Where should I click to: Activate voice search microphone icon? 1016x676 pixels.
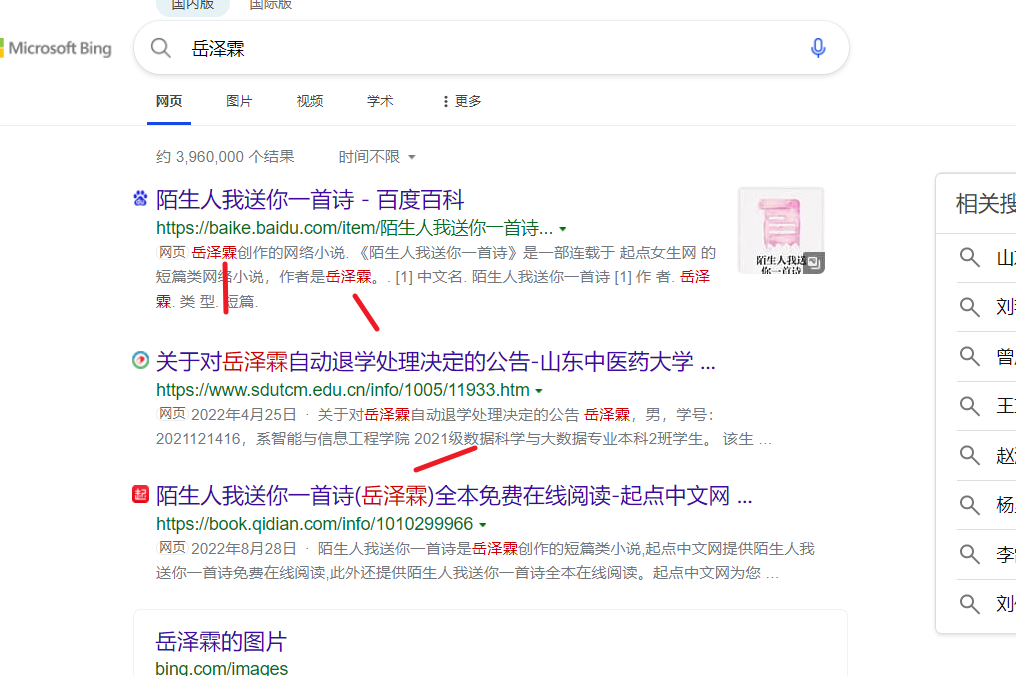[x=818, y=48]
